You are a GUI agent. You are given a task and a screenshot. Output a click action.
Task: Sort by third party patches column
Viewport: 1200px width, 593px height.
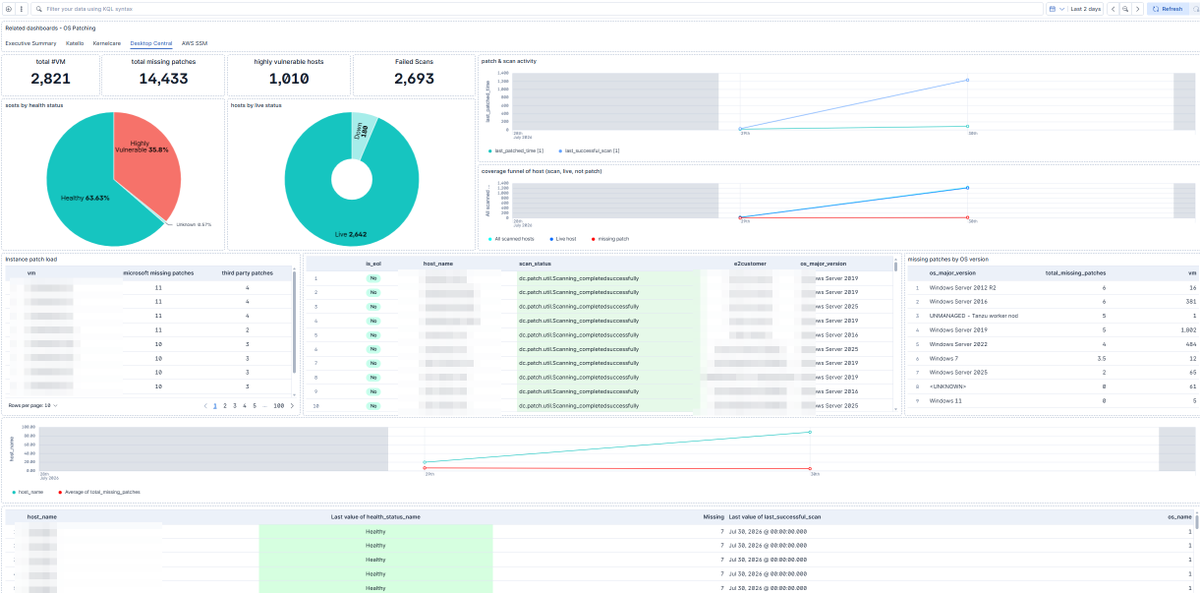click(247, 272)
